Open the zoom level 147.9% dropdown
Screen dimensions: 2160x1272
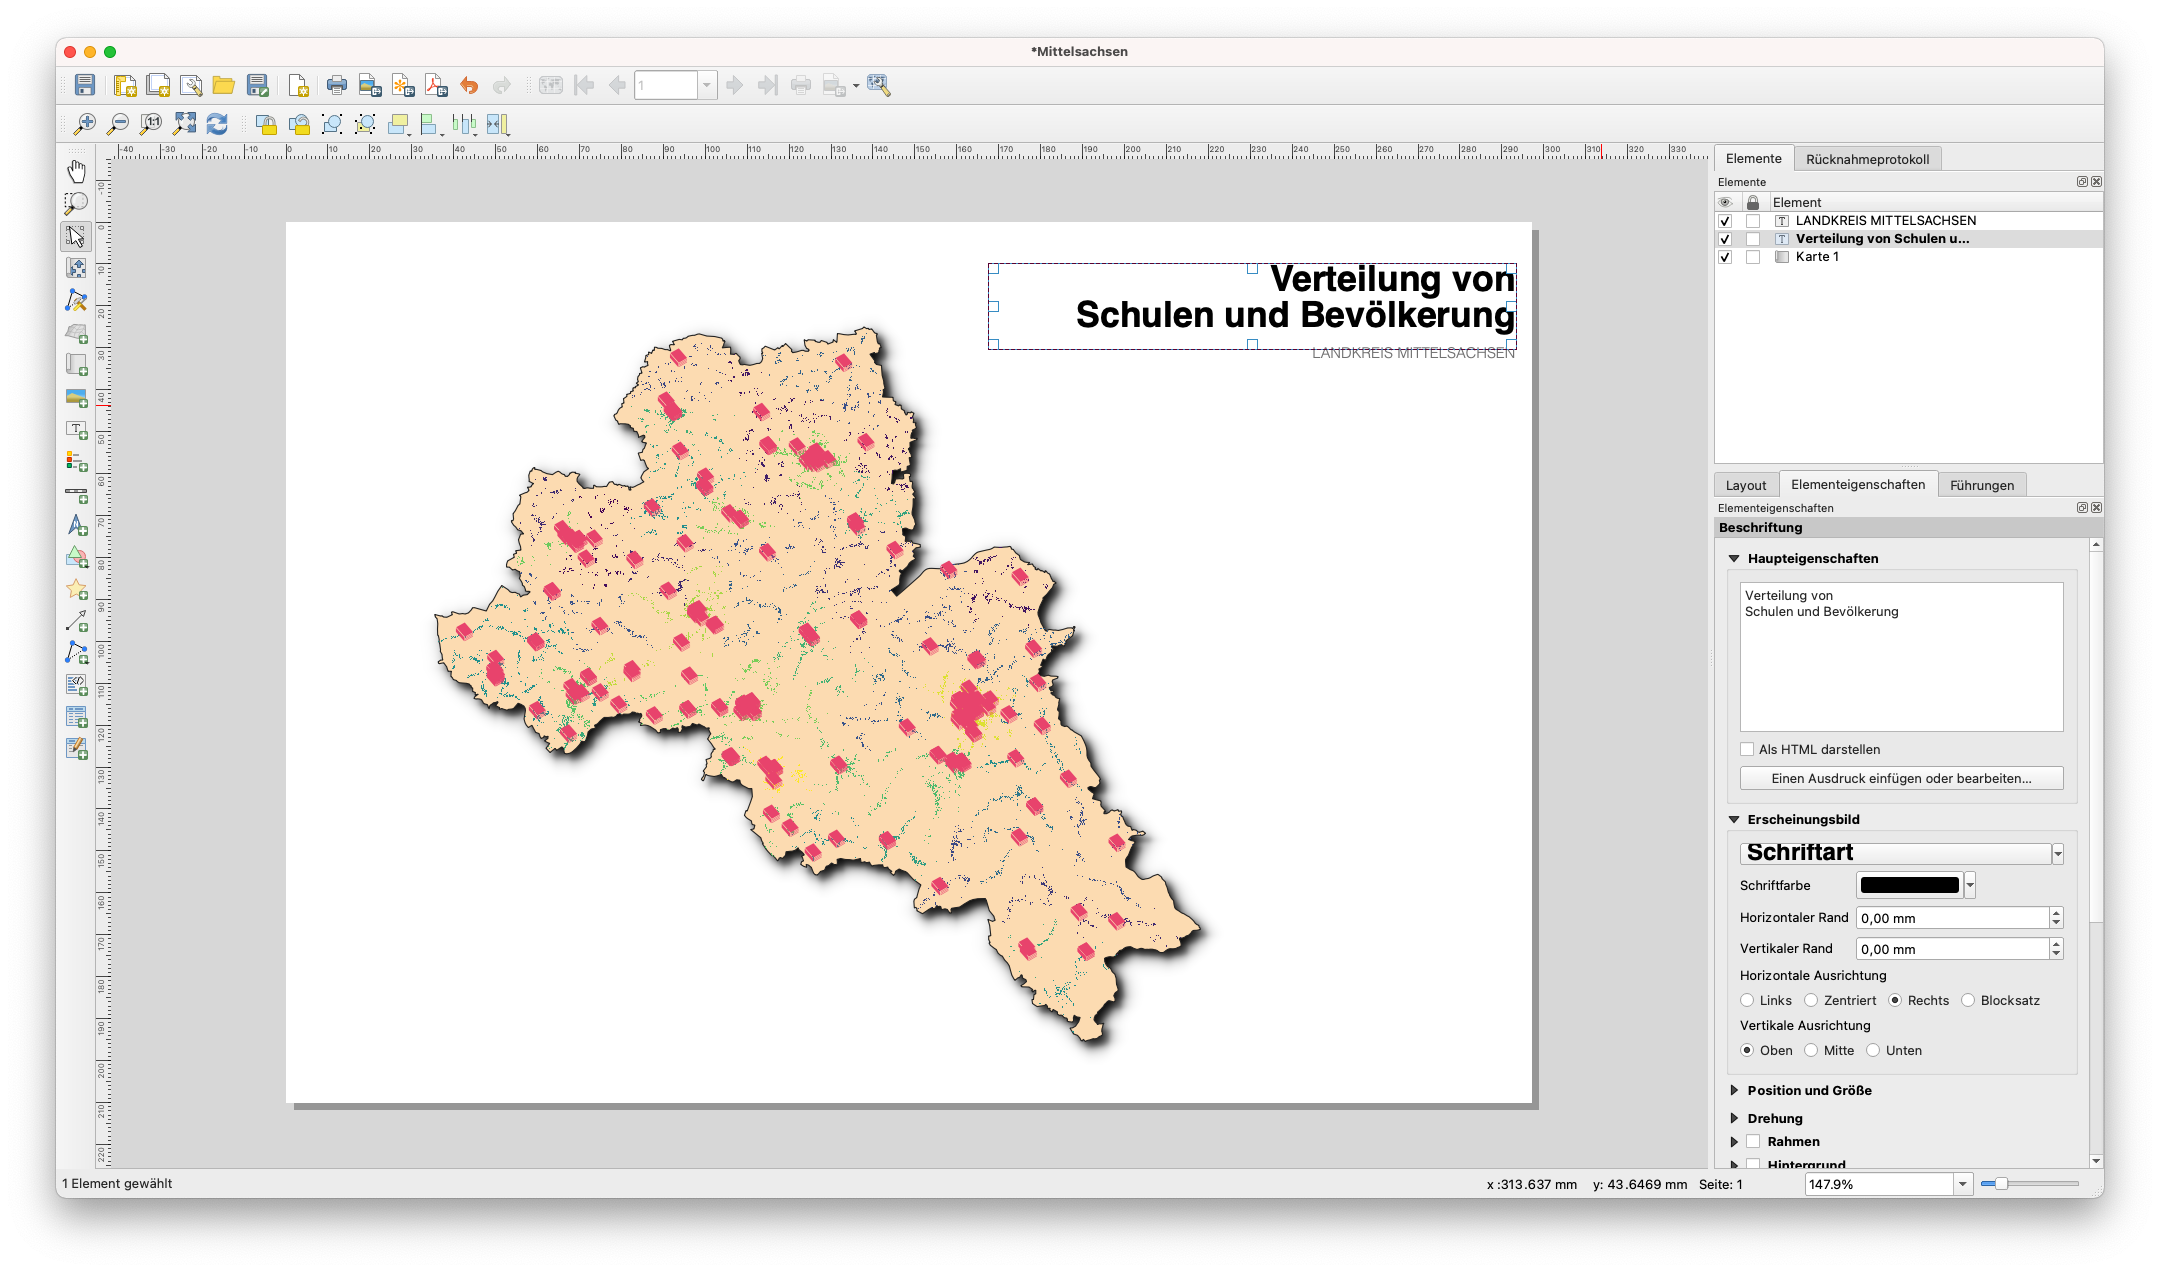pos(1963,1184)
